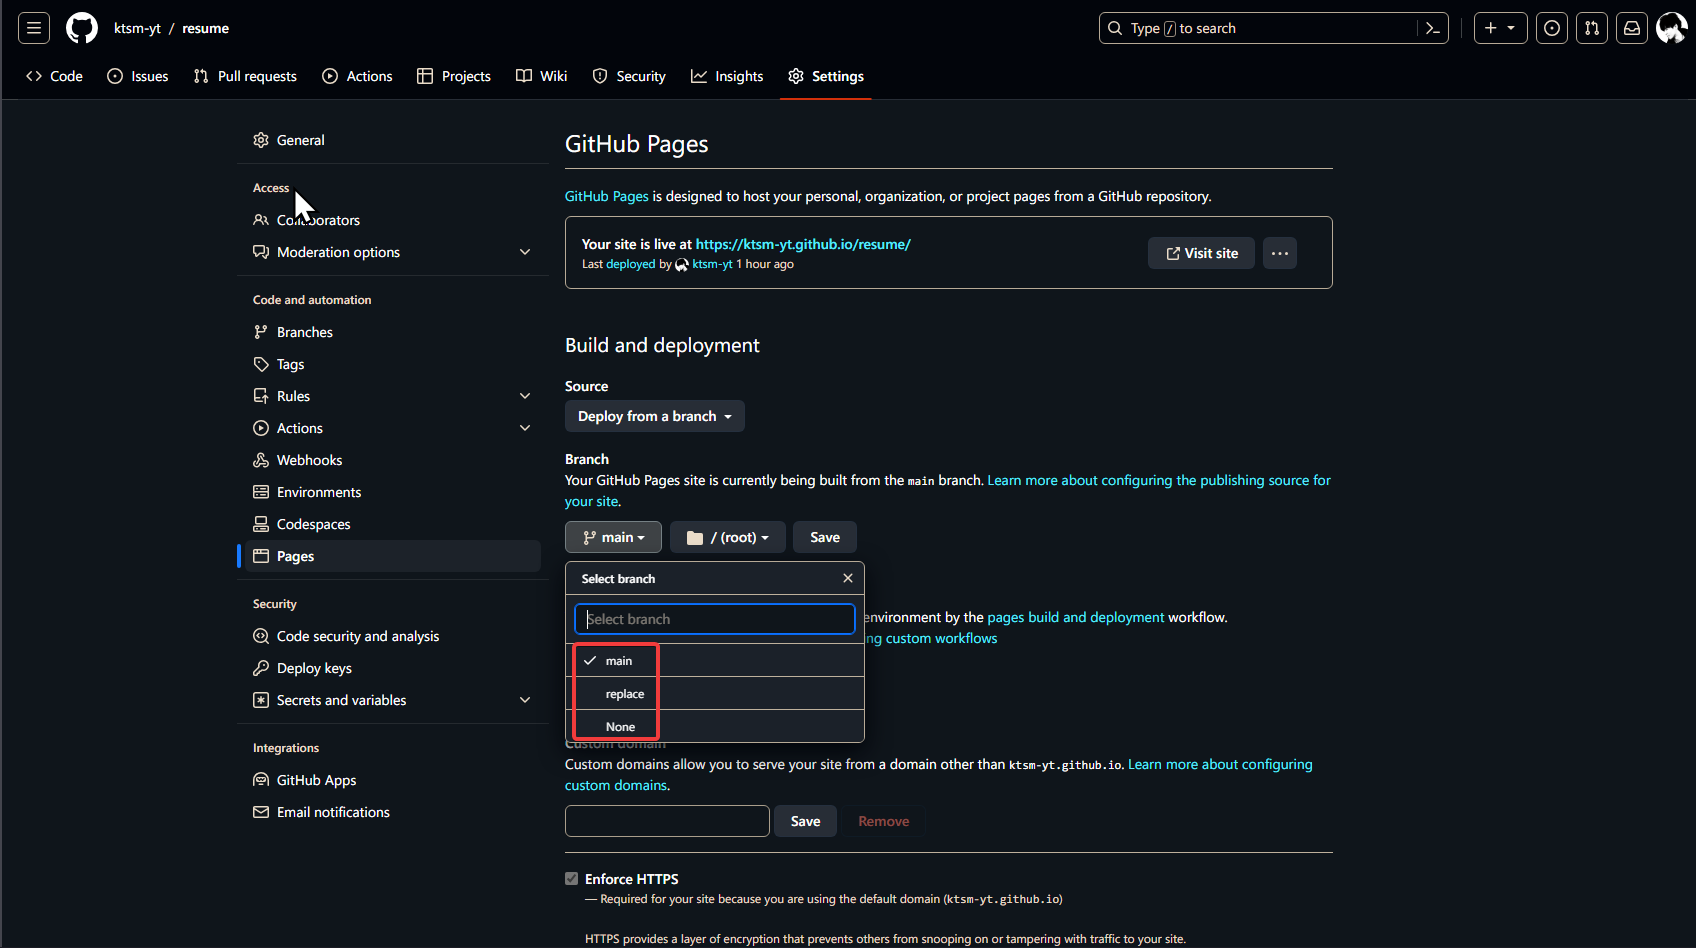Open the ktsm-yt deployer profile link
The height and width of the screenshot is (948, 1696).
713,264
